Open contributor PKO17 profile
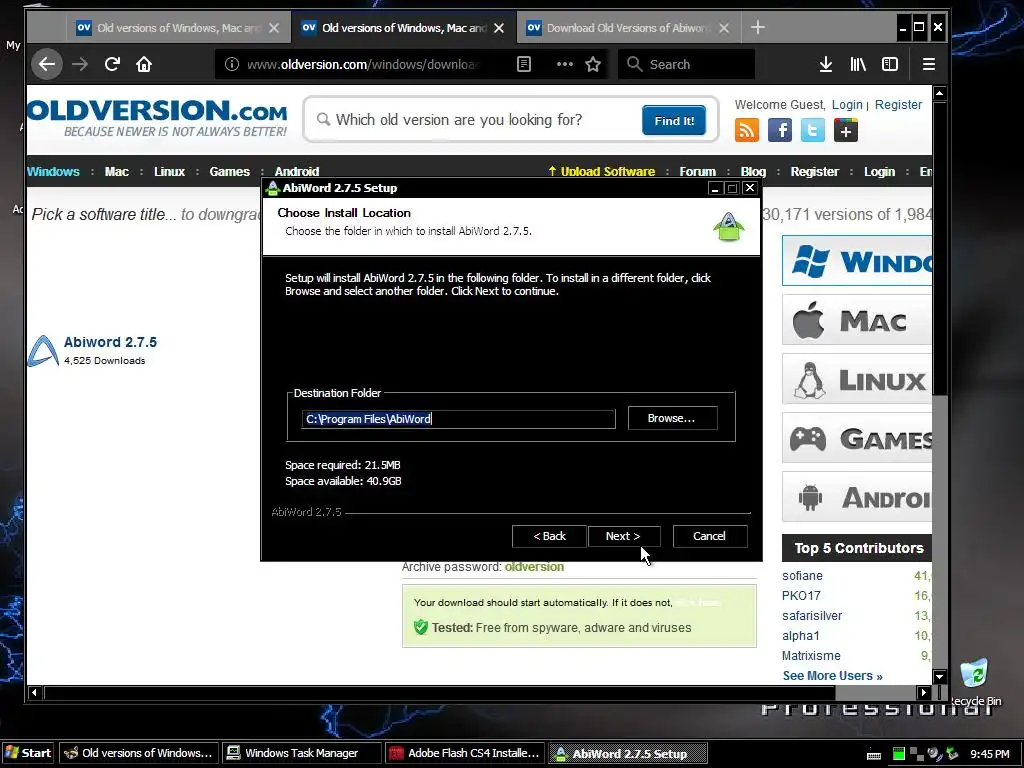 [801, 596]
